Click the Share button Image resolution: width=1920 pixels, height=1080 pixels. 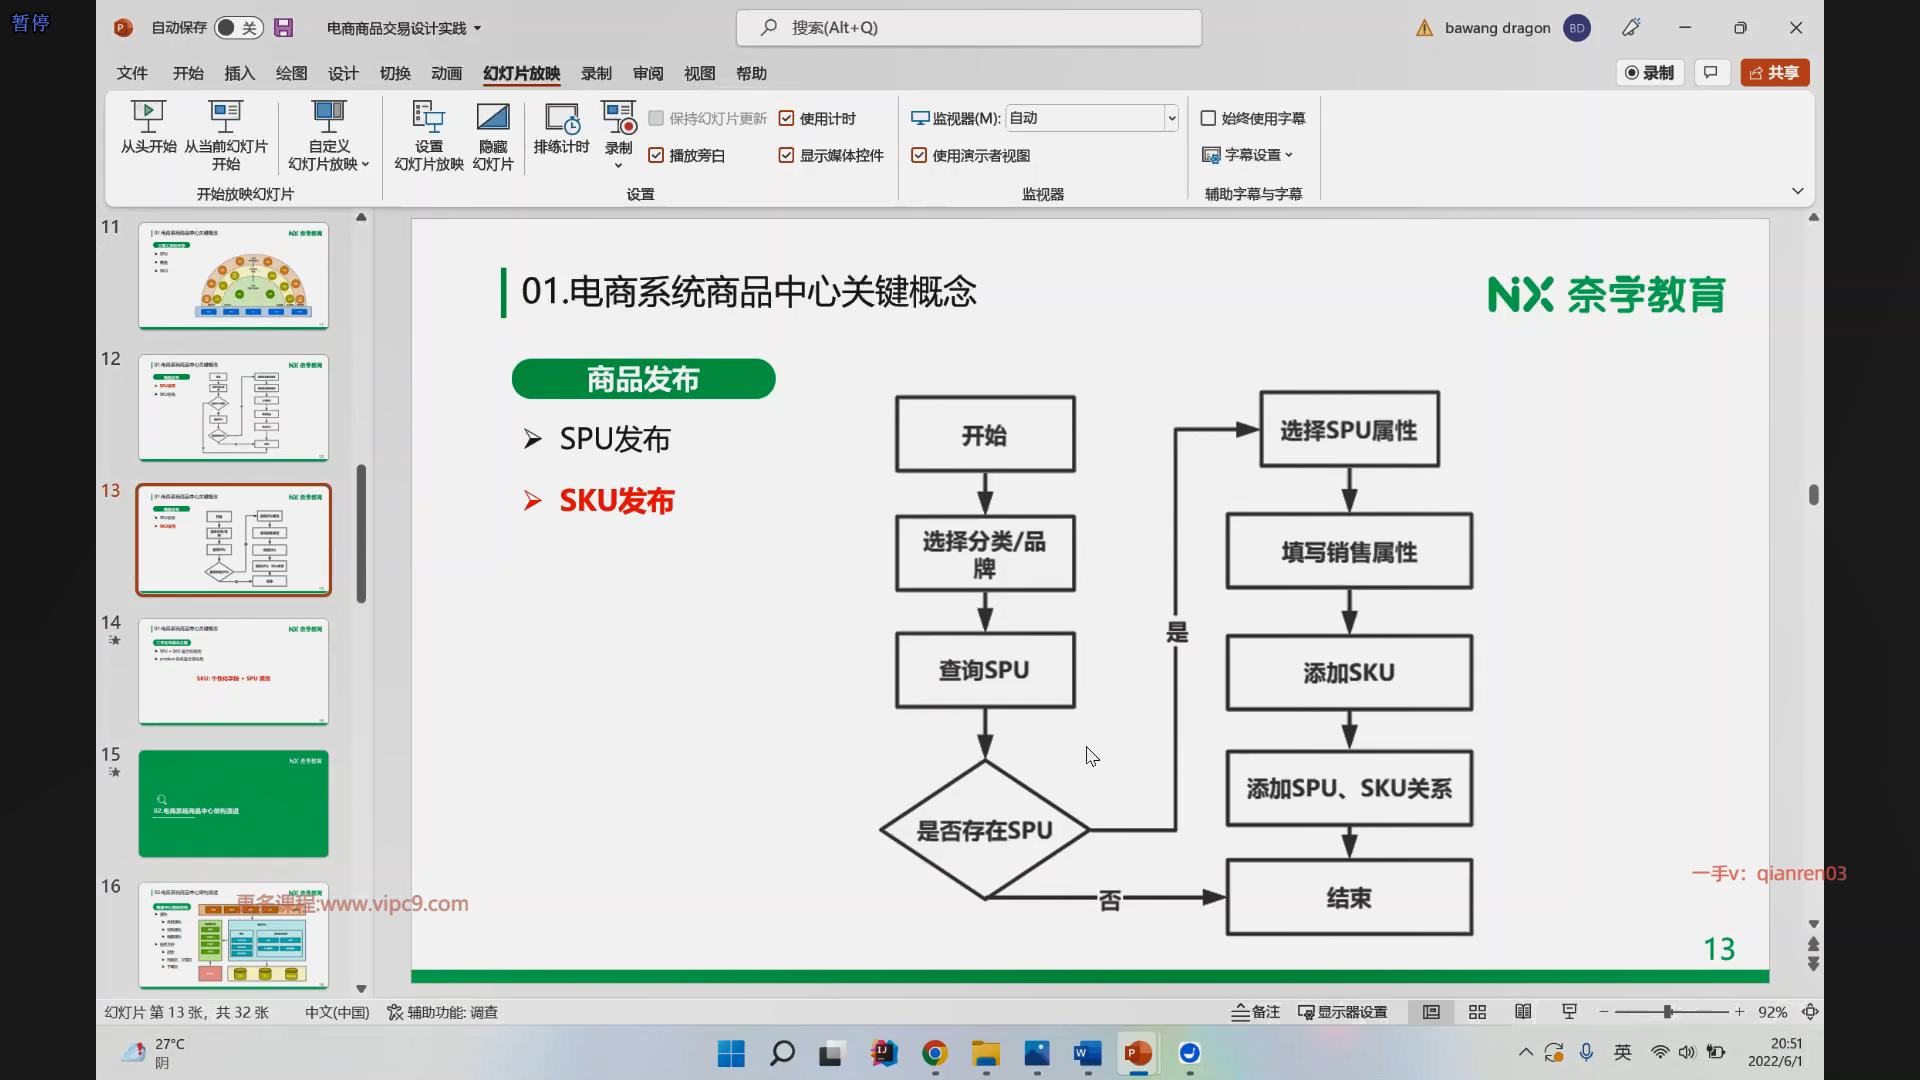(1774, 73)
